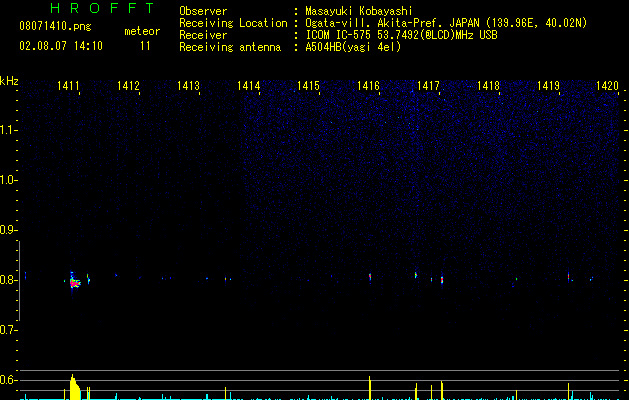The height and width of the screenshot is (400, 629).
Task: Click the yellow power spike at 1416
Action: coord(369,388)
